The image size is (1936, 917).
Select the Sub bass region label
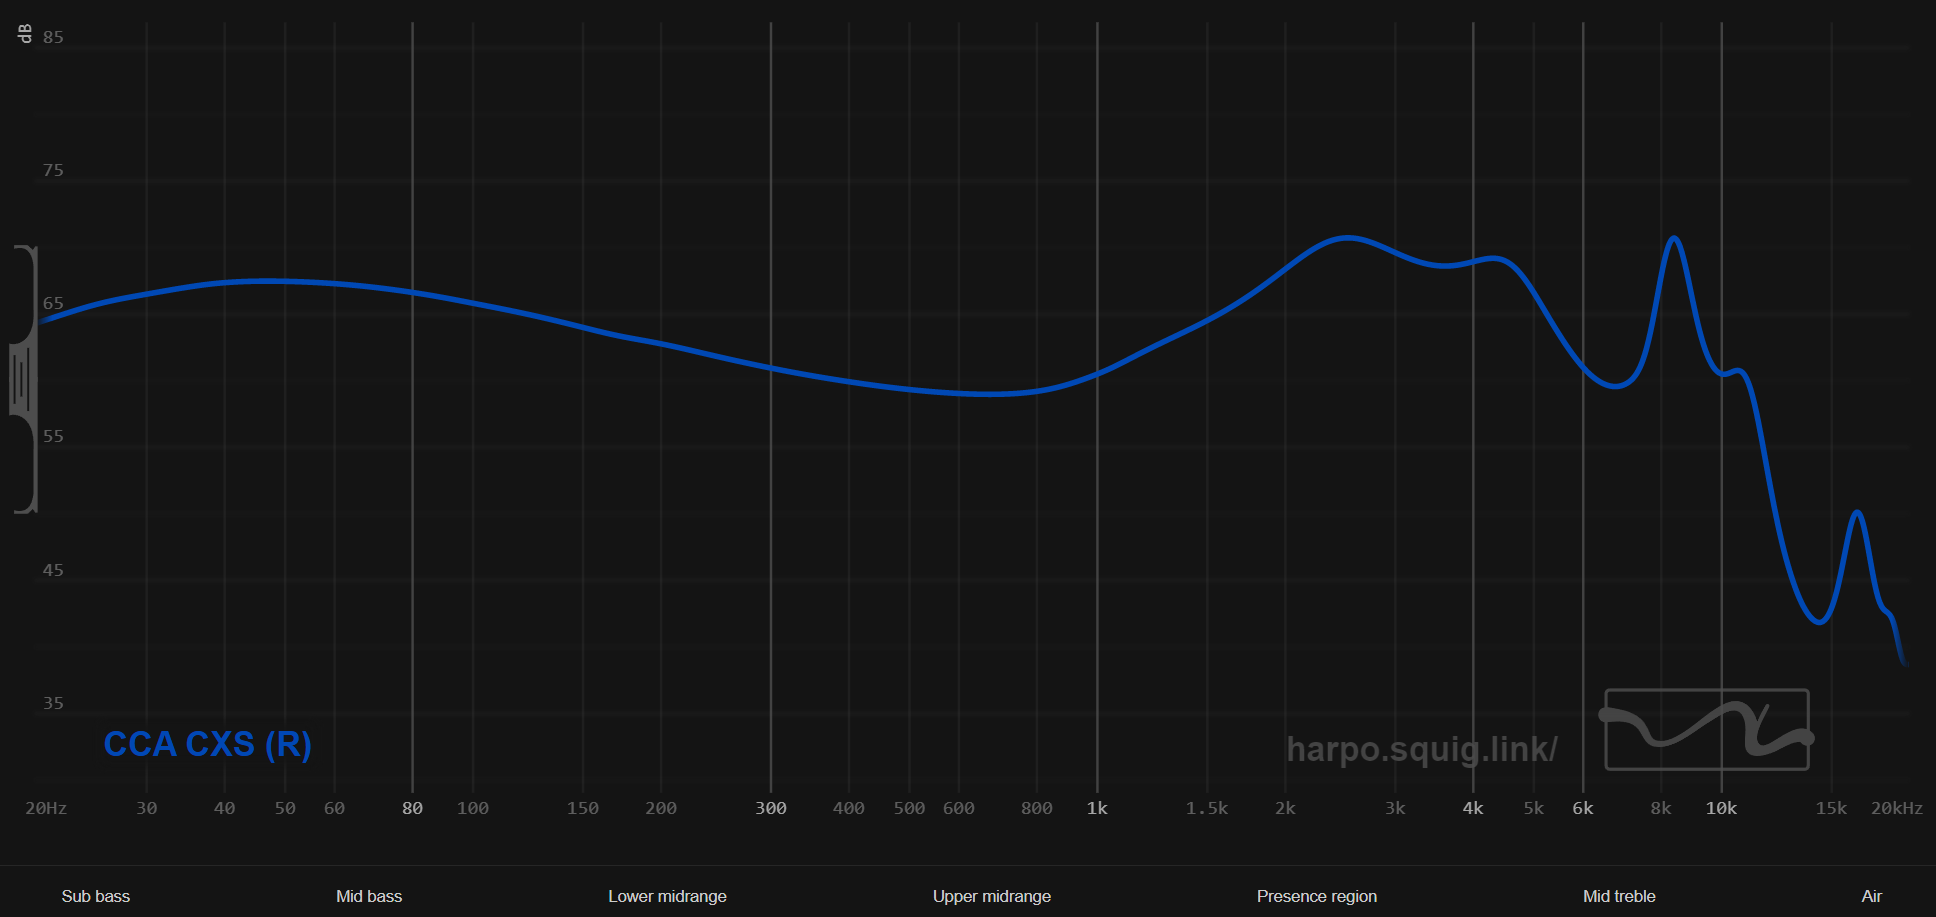(x=96, y=896)
